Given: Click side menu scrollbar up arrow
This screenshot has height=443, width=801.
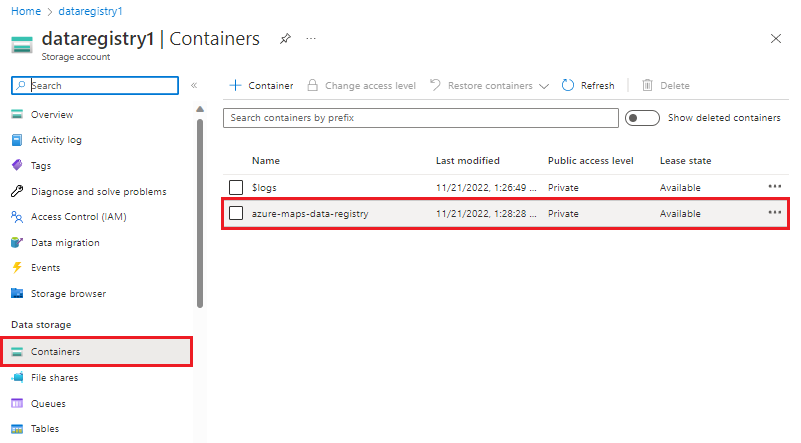Looking at the screenshot, I should (200, 109).
